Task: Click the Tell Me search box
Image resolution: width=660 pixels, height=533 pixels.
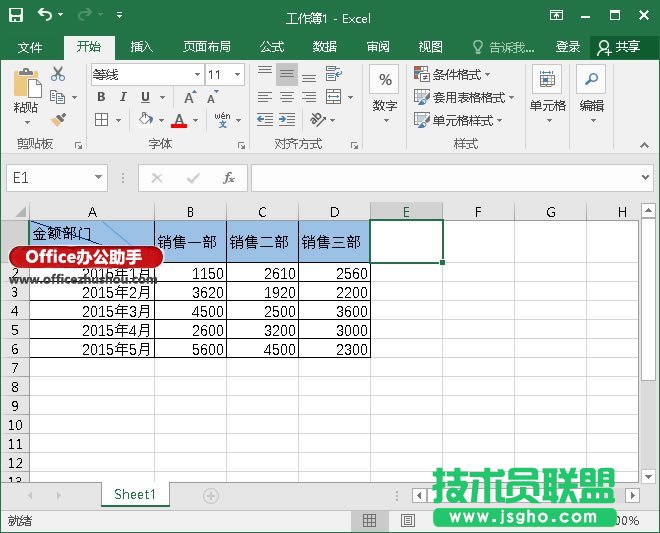Action: tap(504, 47)
